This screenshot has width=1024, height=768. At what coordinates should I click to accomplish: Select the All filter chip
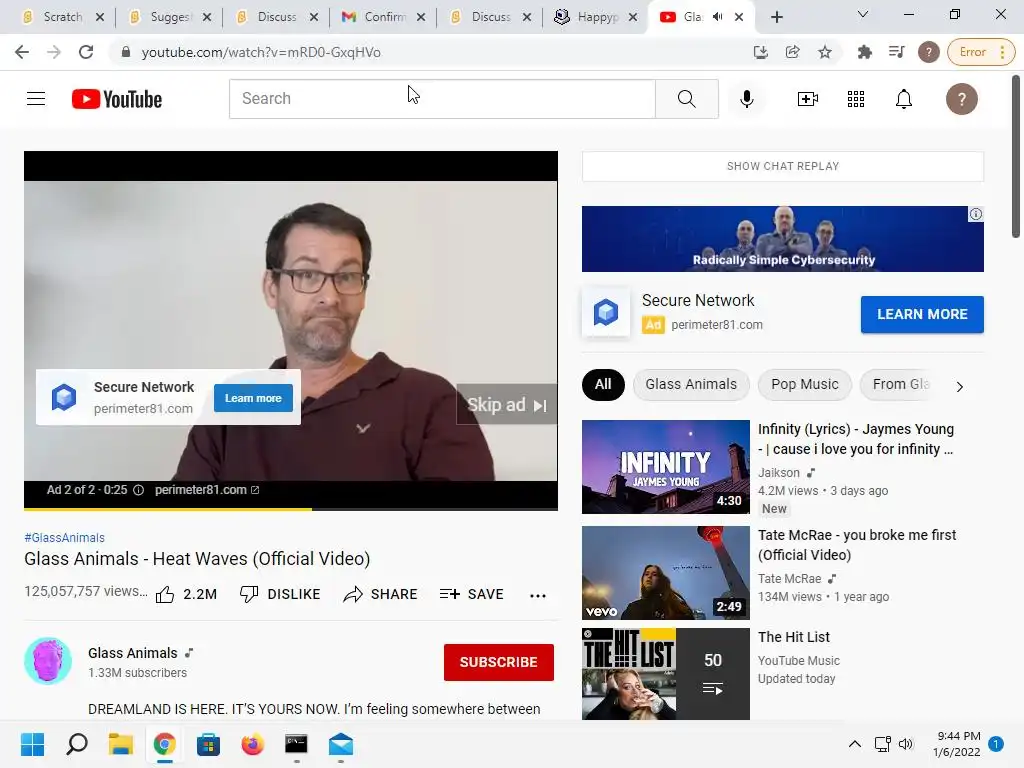pos(603,385)
